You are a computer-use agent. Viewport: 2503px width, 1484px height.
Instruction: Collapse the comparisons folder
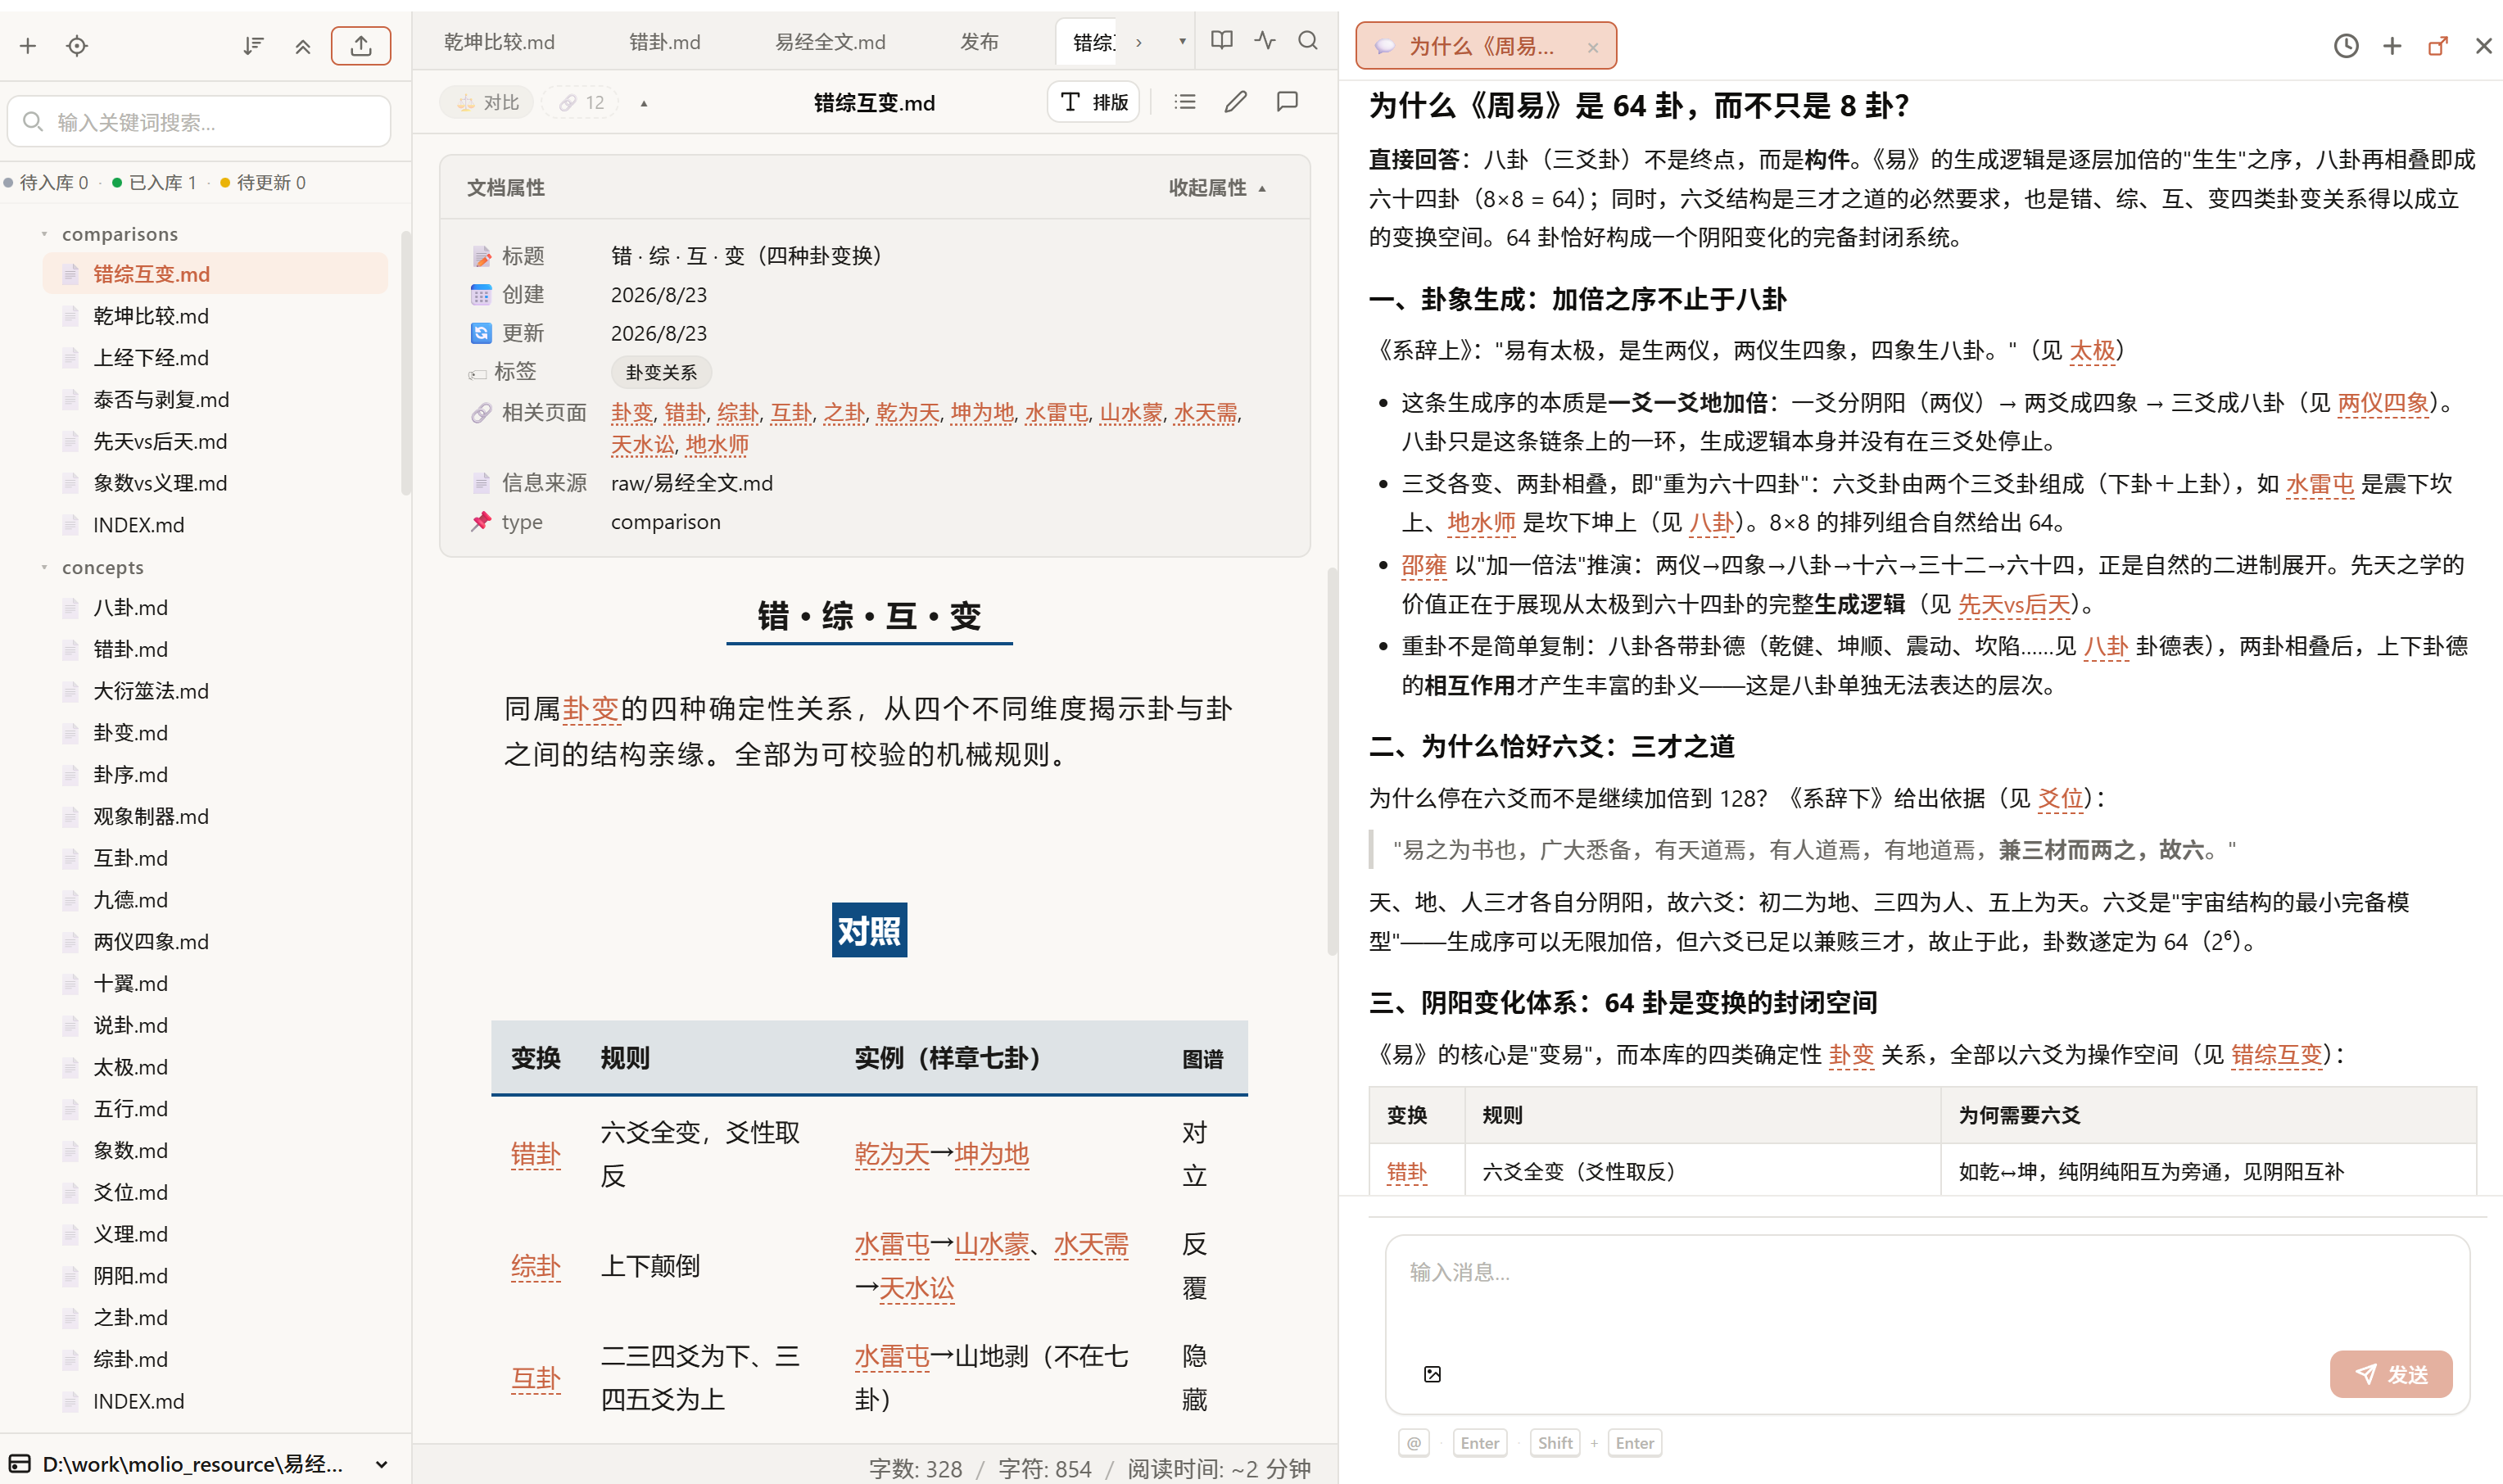coord(44,234)
